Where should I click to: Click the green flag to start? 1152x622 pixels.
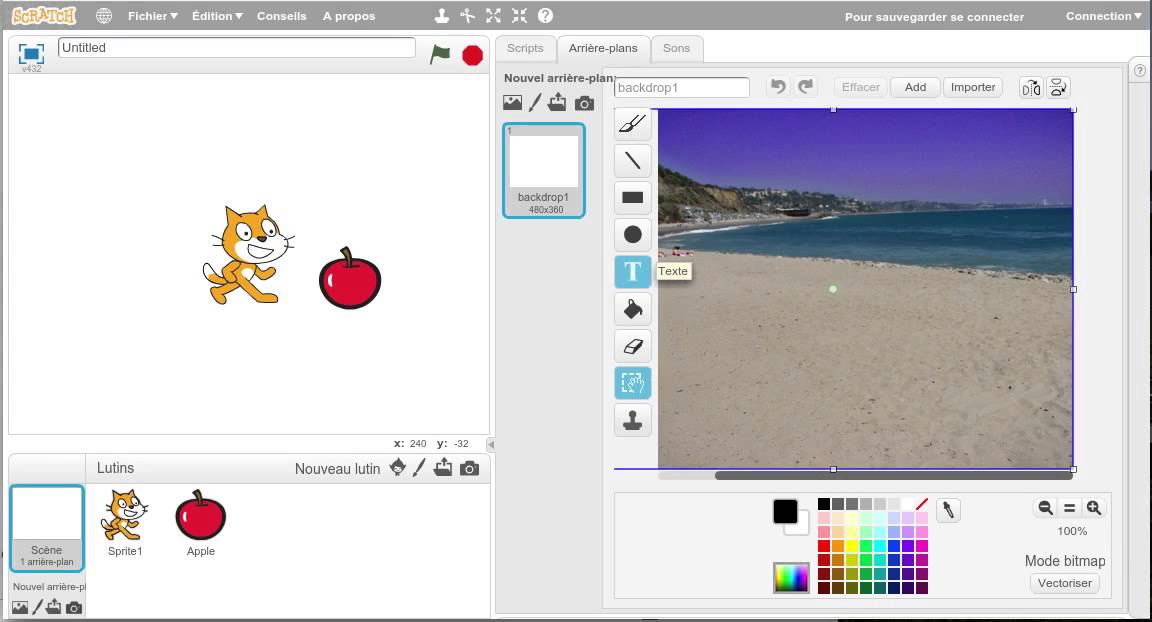tap(440, 54)
